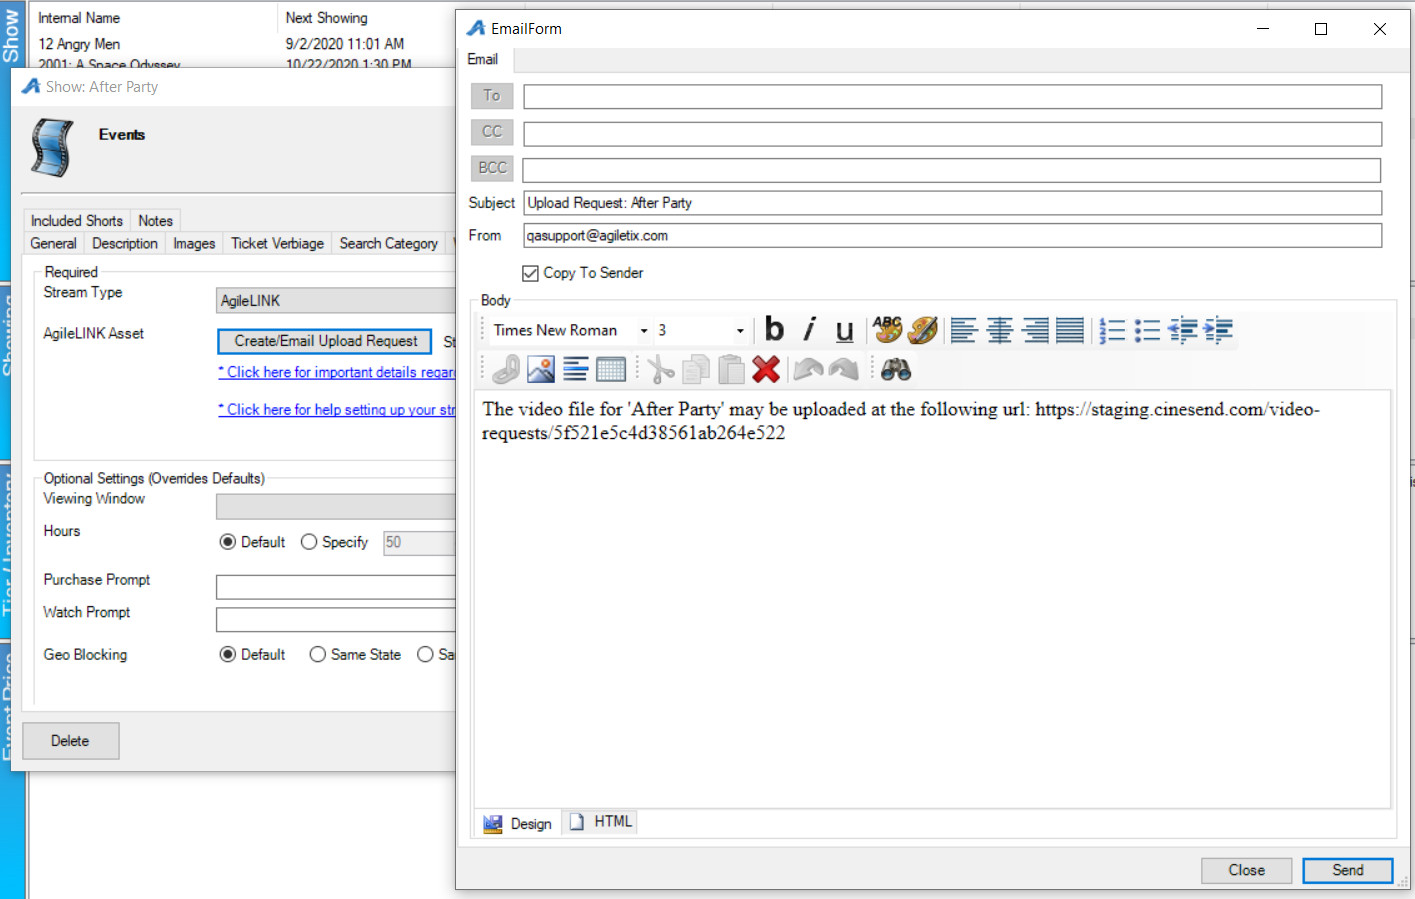Click the From address field

[x=953, y=236]
